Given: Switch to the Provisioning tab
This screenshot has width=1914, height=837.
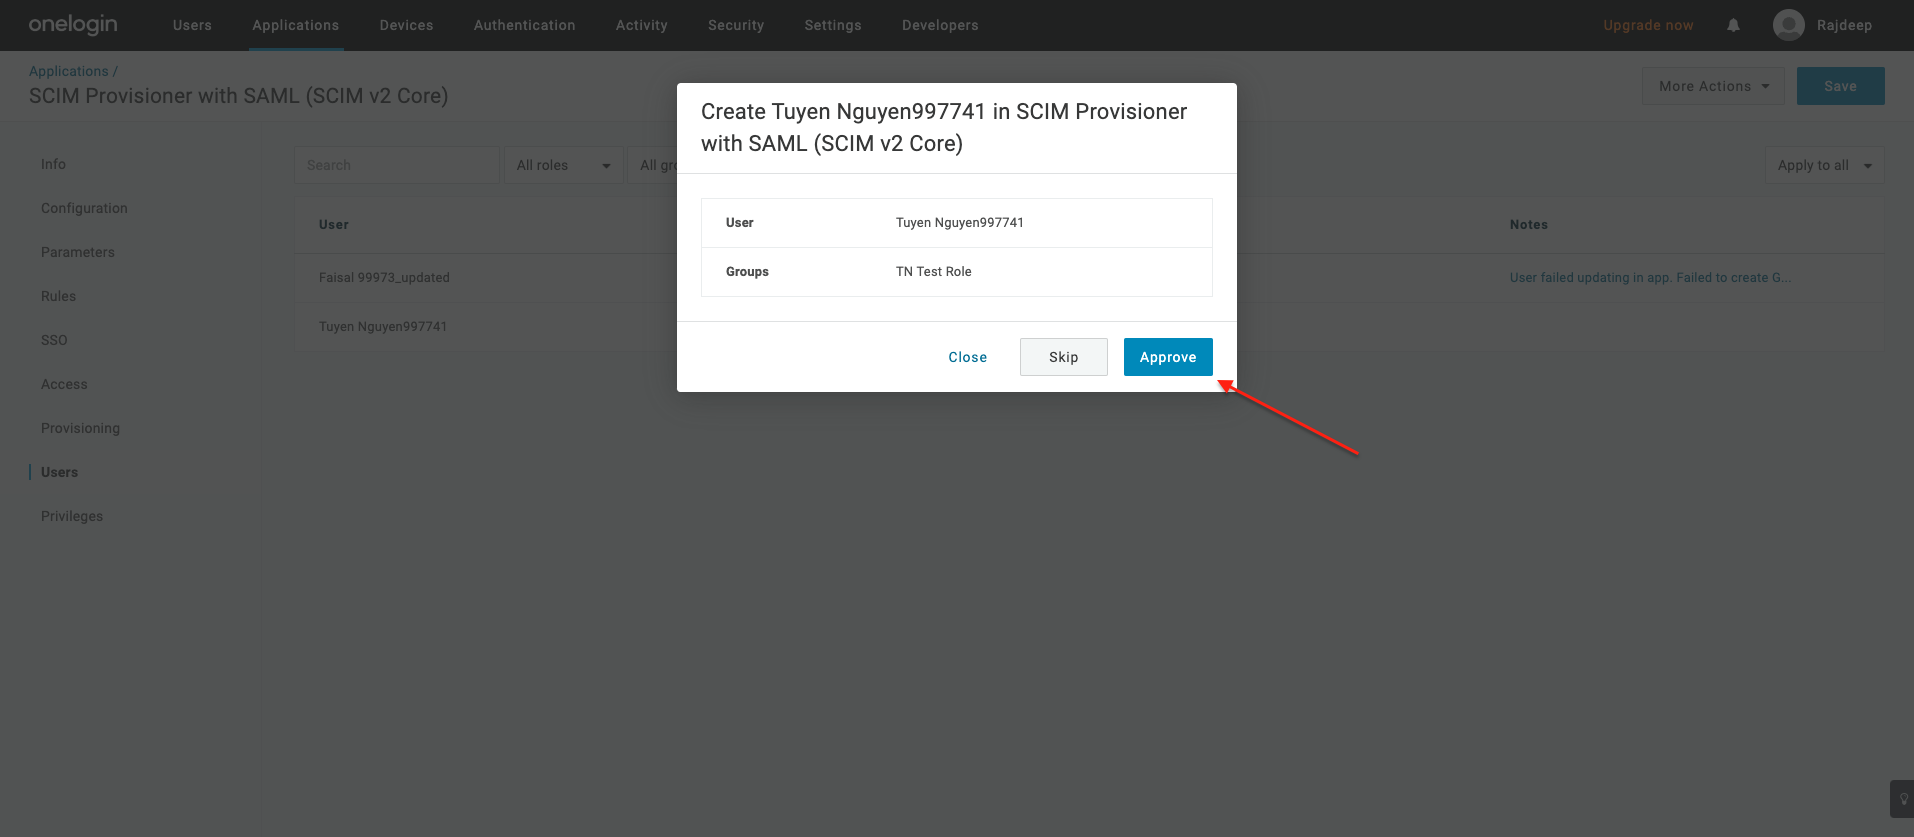Looking at the screenshot, I should click(x=80, y=428).
